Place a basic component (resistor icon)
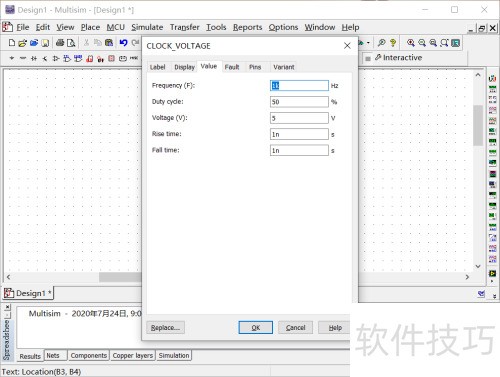 [x=23, y=58]
